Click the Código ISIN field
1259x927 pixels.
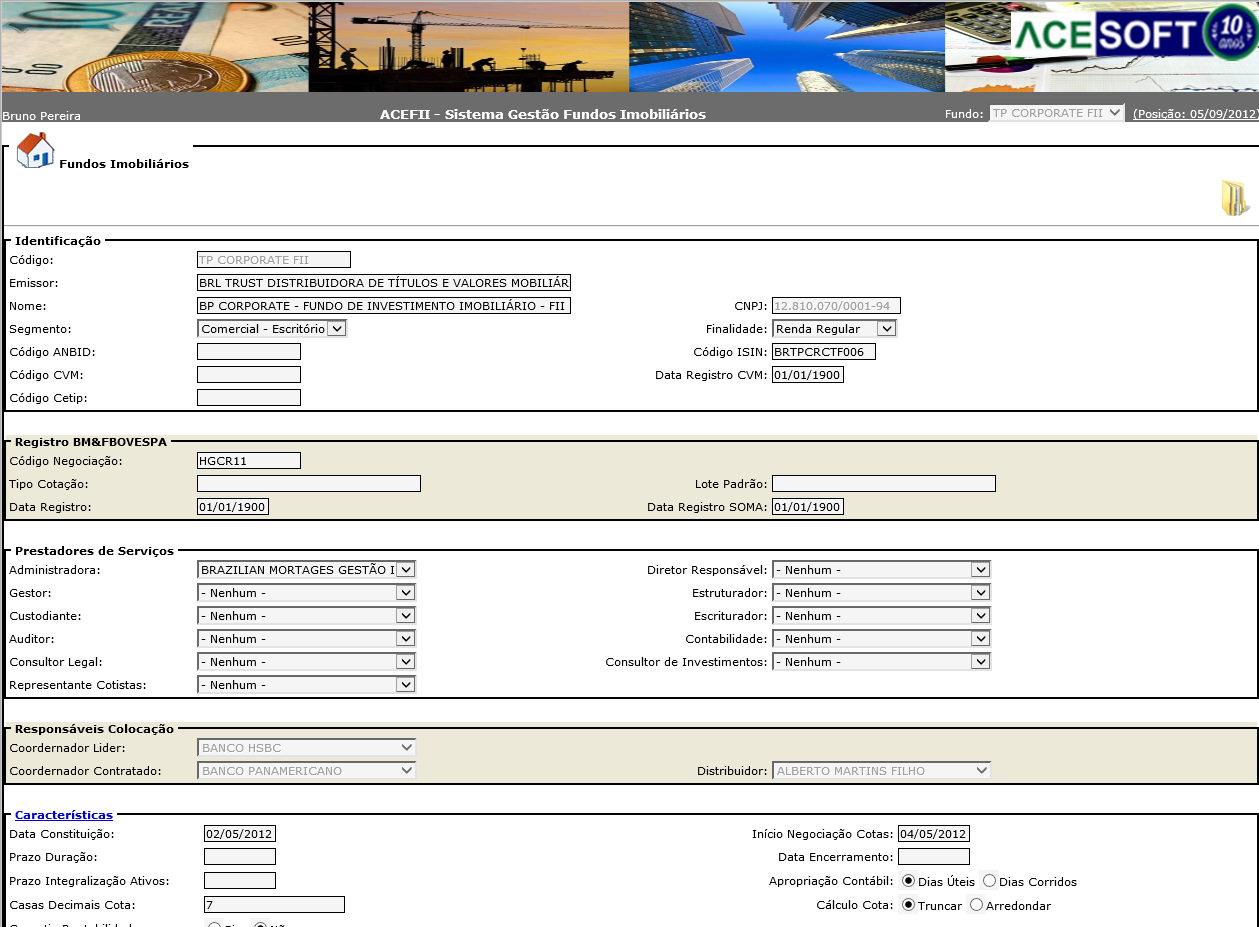pos(824,352)
